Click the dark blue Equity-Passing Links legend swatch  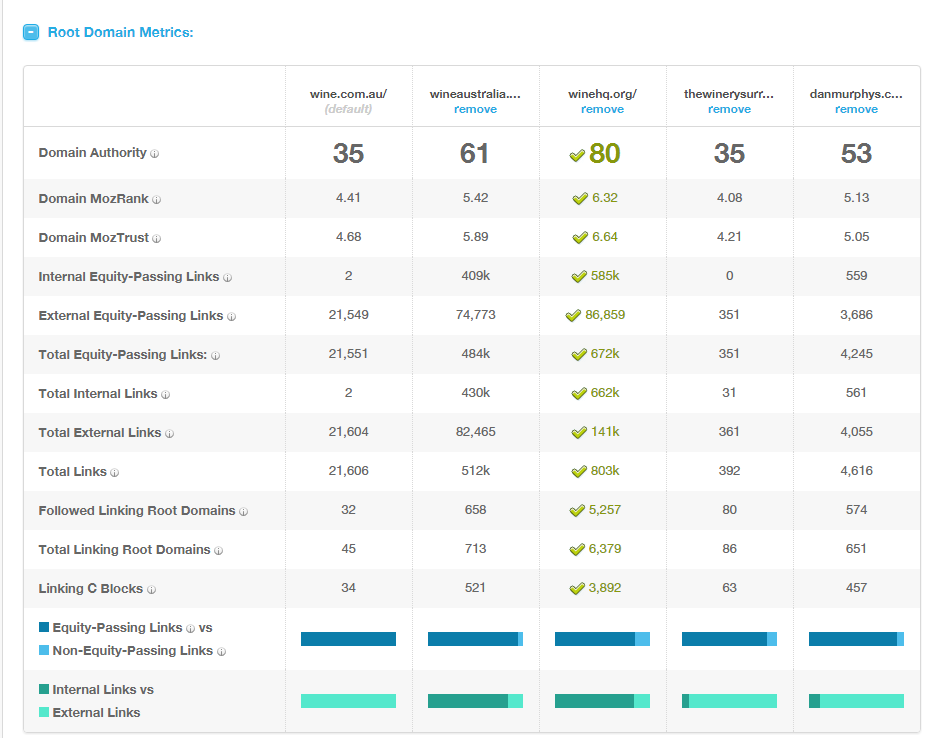pos(44,627)
